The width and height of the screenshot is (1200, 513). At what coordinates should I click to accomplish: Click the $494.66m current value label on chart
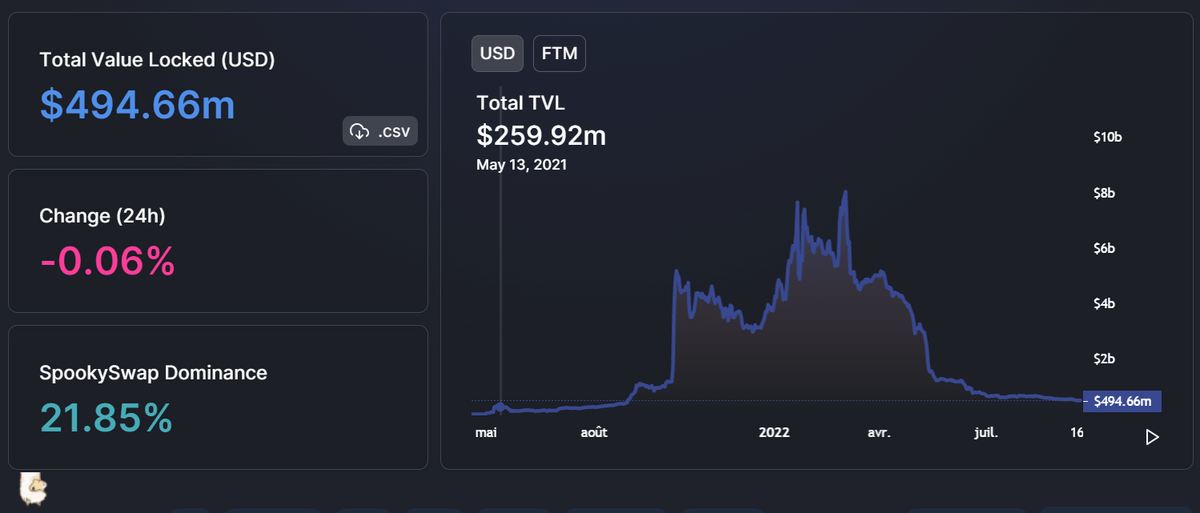[x=1122, y=401]
